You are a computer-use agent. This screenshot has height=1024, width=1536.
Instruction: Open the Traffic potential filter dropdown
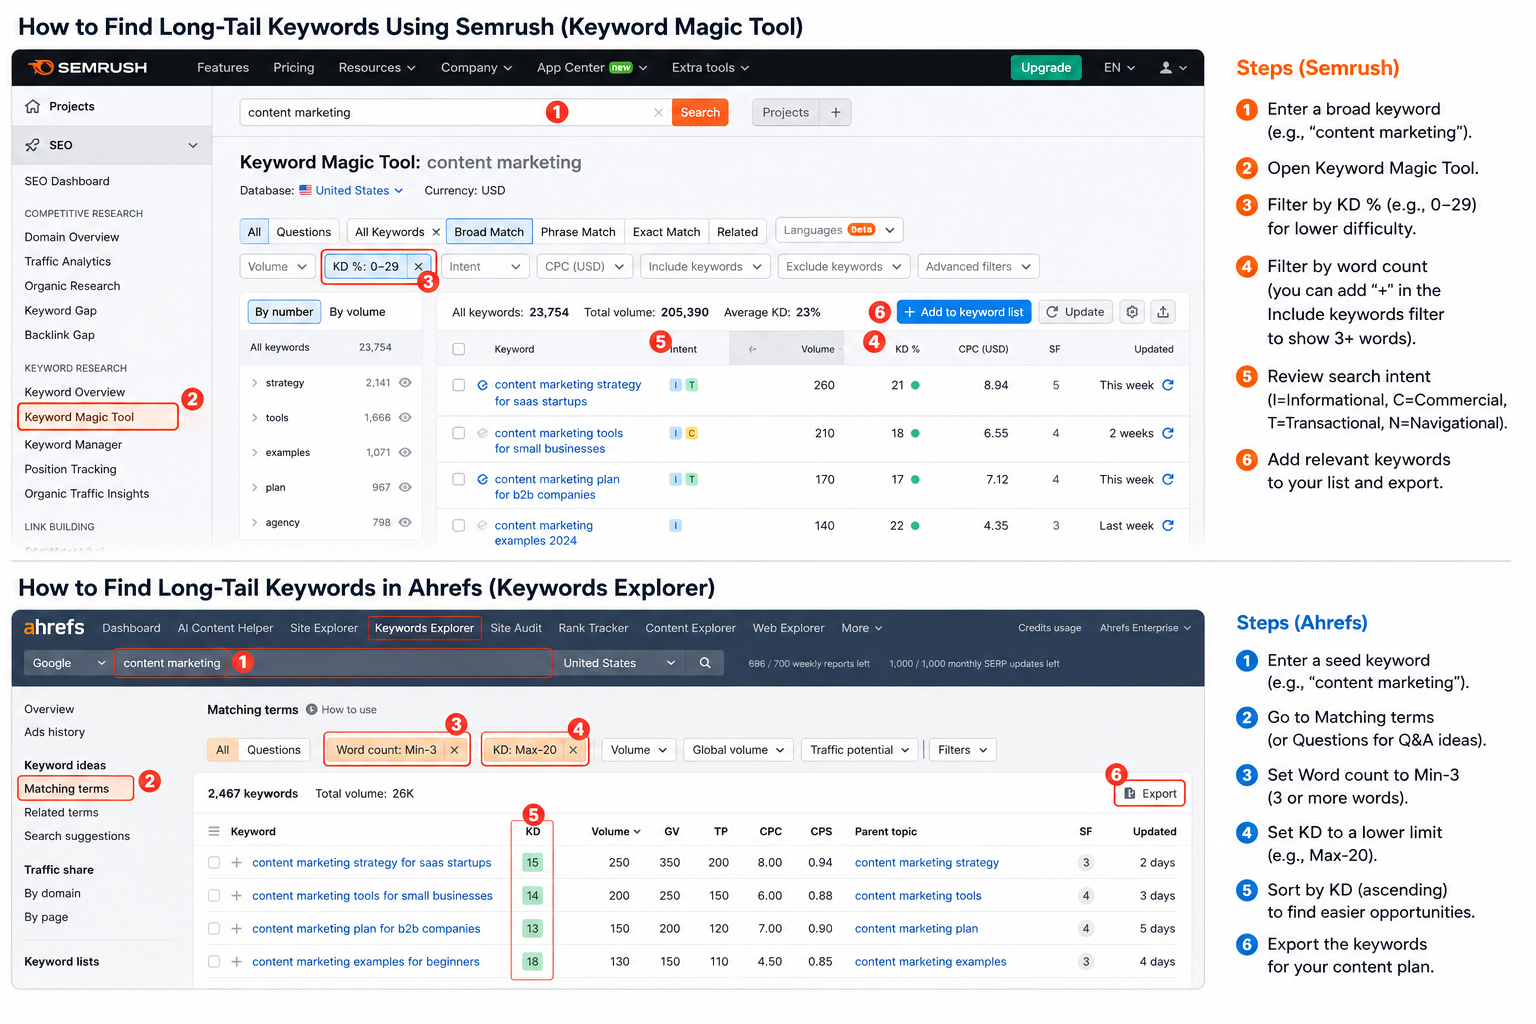(x=860, y=750)
